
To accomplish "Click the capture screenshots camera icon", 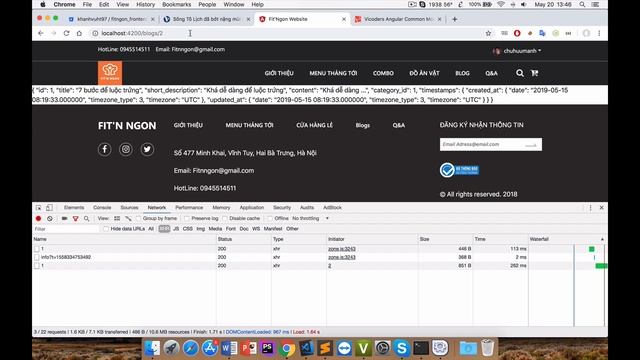I will (x=64, y=218).
